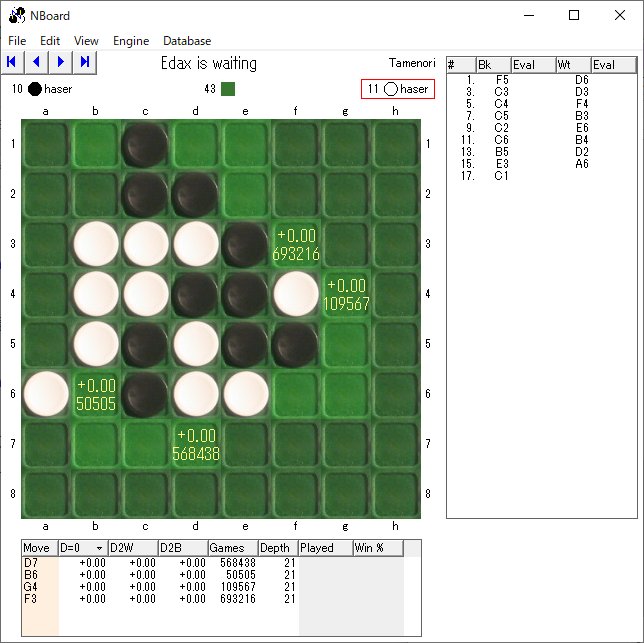Click the black player haser label

(x=58, y=89)
